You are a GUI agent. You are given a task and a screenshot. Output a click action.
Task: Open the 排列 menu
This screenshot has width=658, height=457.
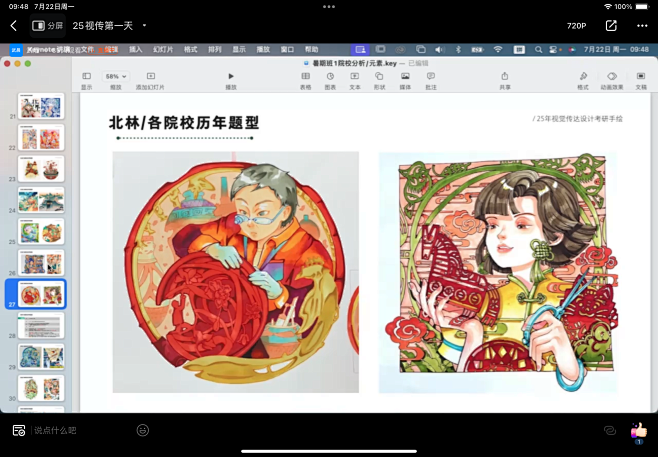(214, 50)
